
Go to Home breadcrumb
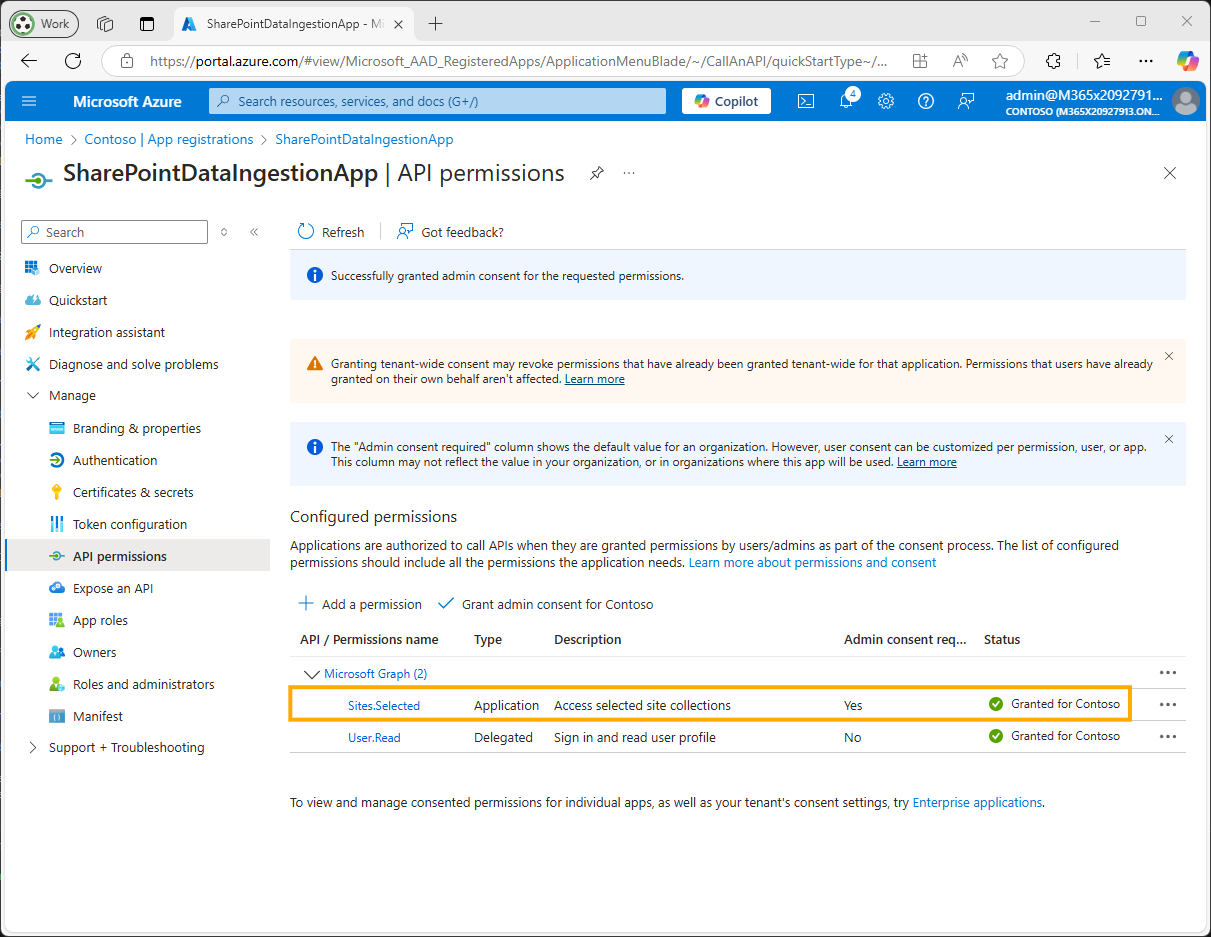click(43, 139)
